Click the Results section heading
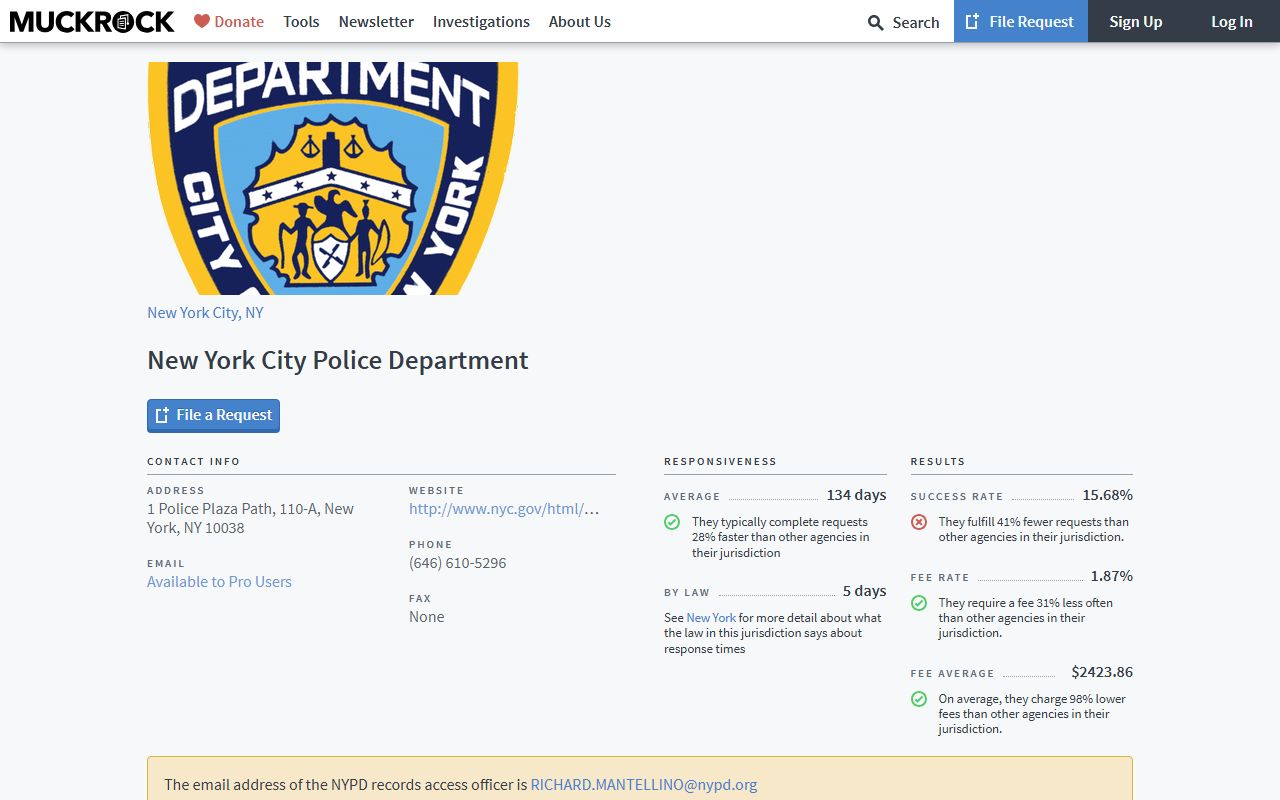Image resolution: width=1280 pixels, height=800 pixels. tap(937, 462)
